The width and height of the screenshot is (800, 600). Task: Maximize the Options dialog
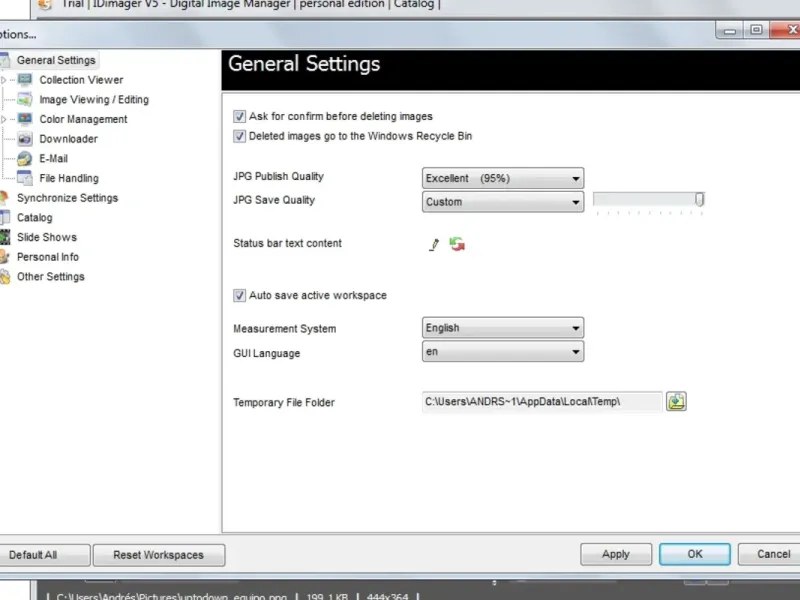tap(756, 30)
